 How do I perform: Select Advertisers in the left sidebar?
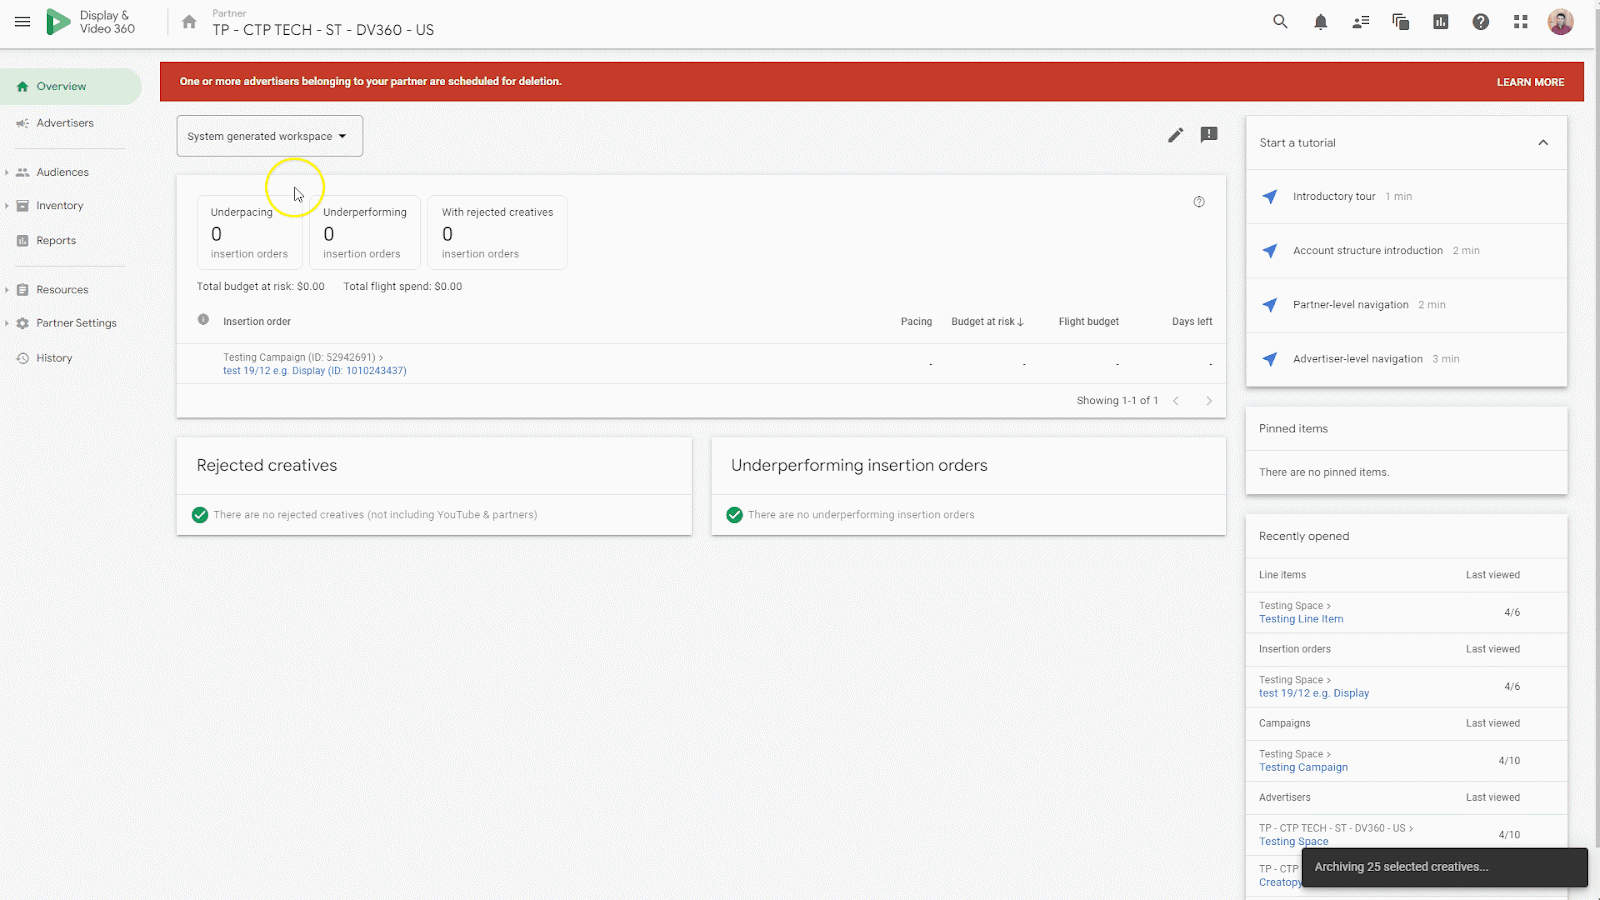(x=66, y=122)
